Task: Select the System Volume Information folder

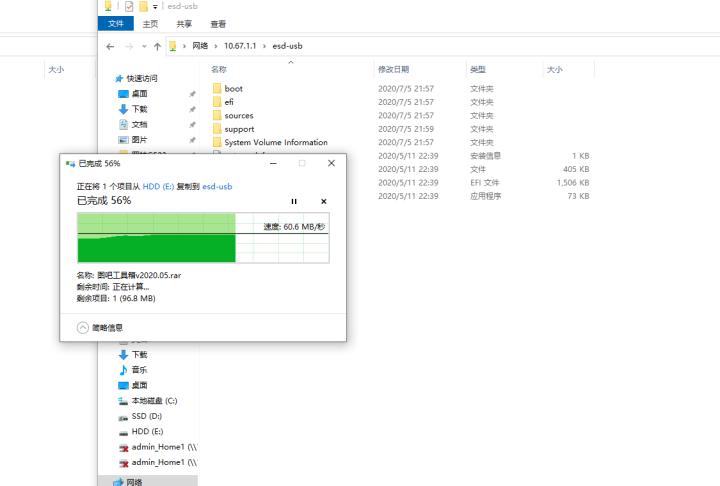Action: coord(275,142)
